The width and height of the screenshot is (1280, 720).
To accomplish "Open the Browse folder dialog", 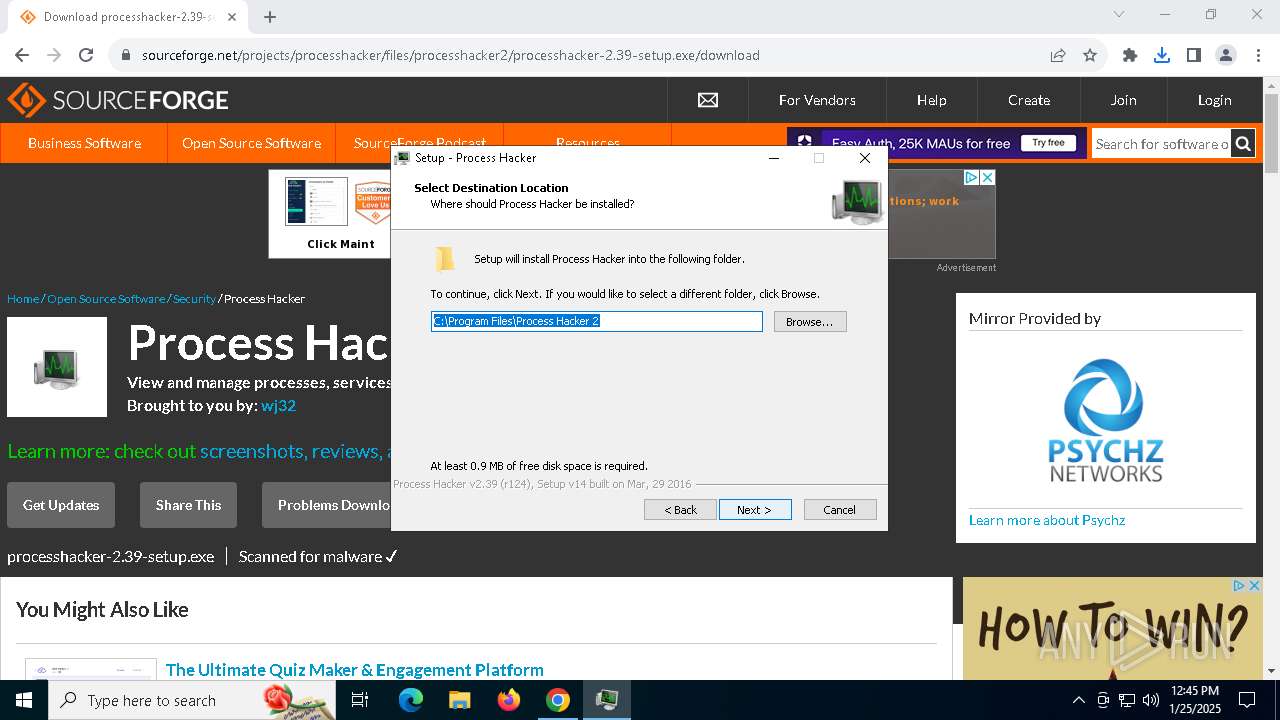I will [x=810, y=322].
